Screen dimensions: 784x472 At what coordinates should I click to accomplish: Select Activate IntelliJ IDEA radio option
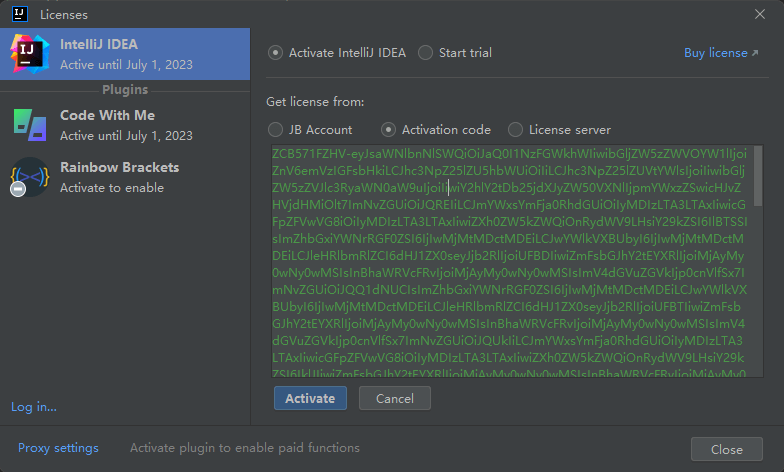click(276, 53)
